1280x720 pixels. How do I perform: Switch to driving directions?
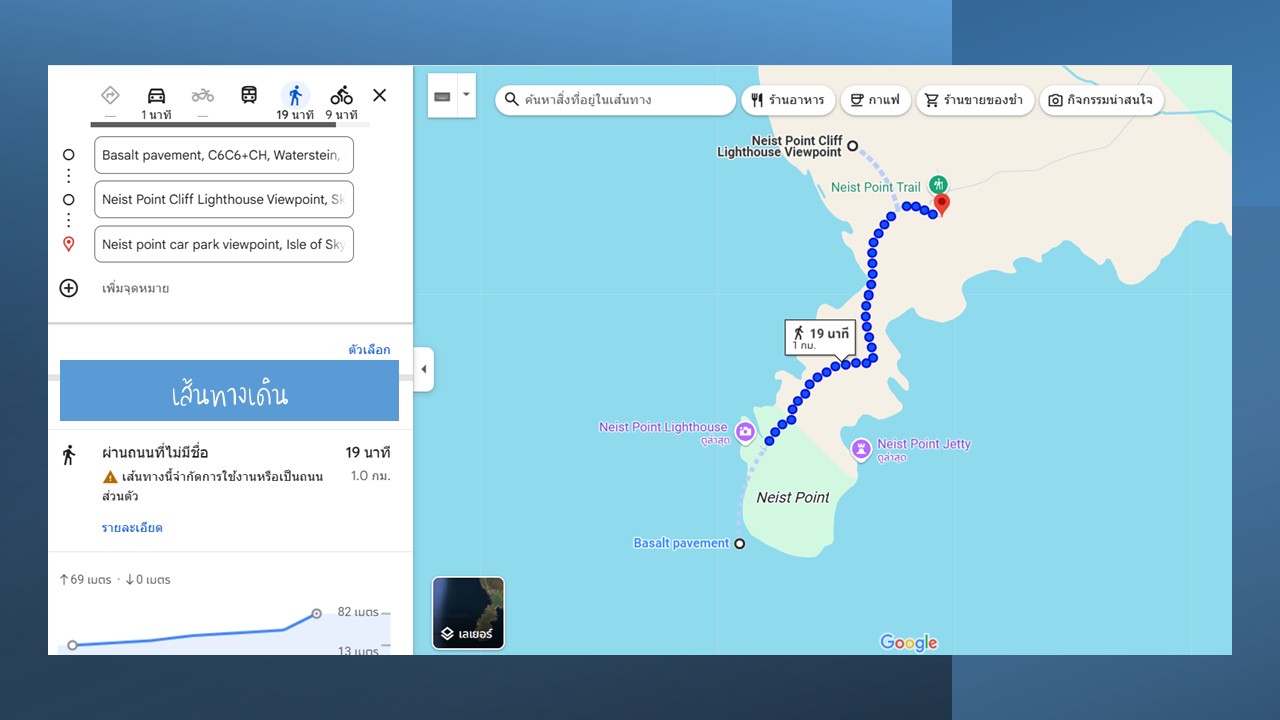(x=157, y=95)
